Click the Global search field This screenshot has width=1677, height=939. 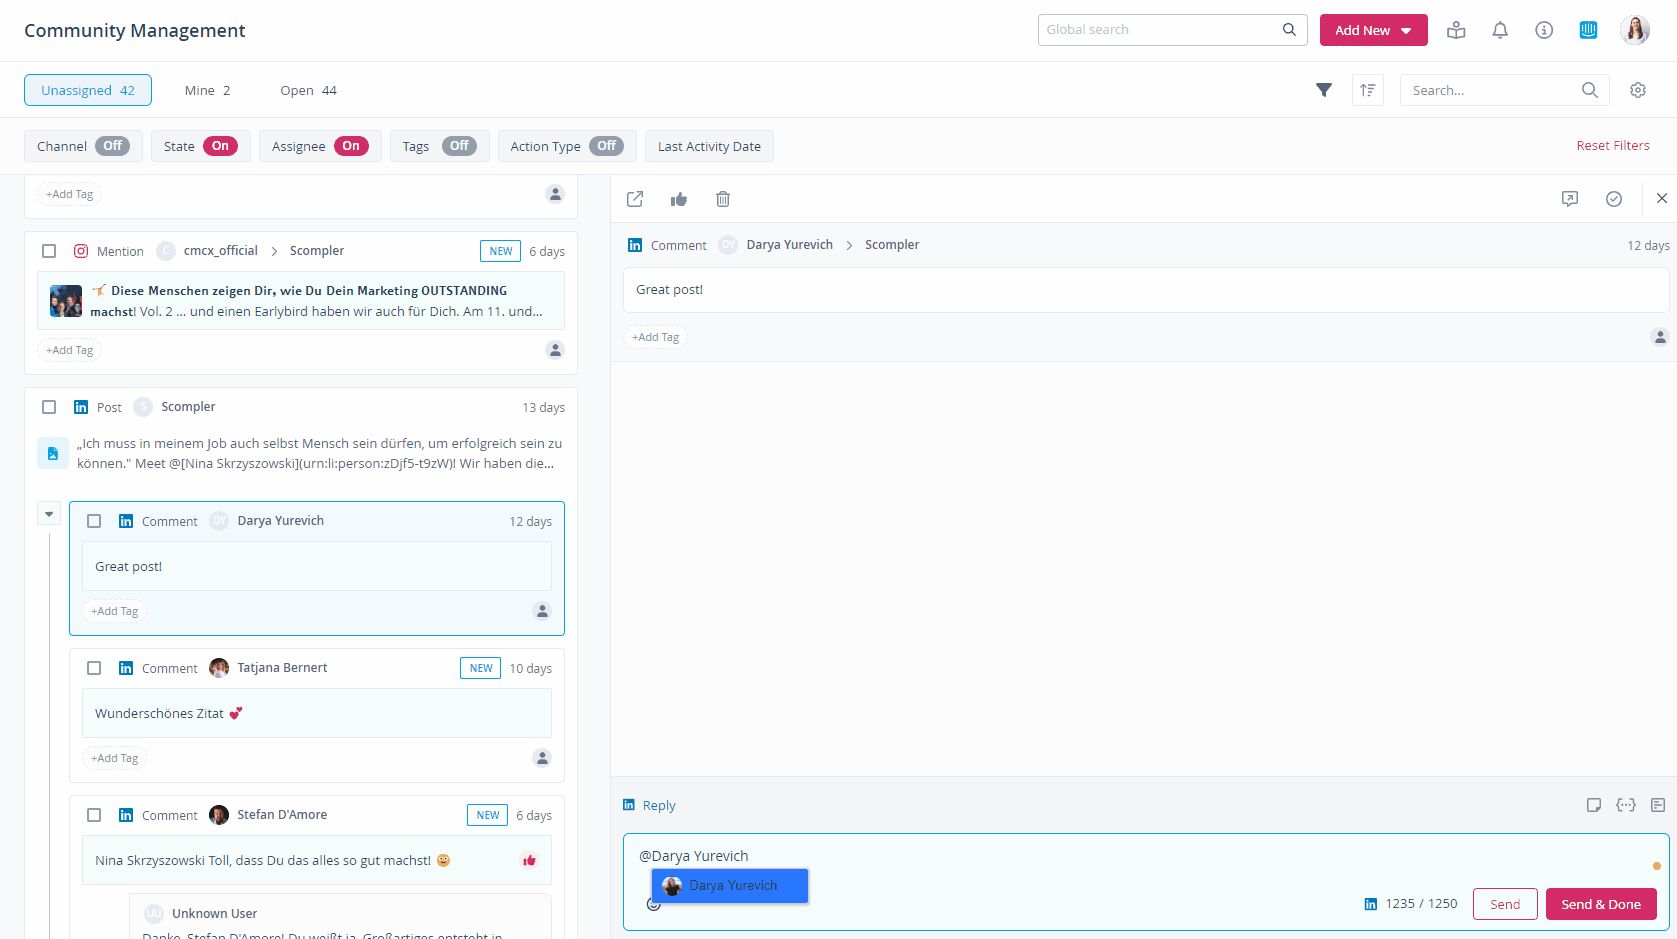pos(1160,30)
